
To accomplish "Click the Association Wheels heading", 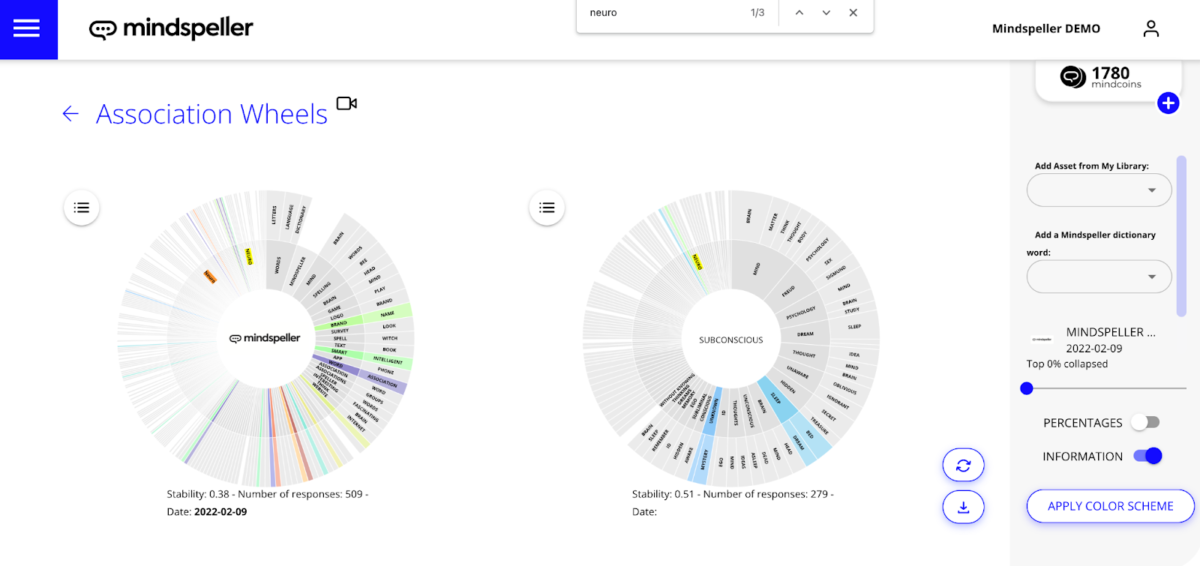I will click(x=212, y=114).
